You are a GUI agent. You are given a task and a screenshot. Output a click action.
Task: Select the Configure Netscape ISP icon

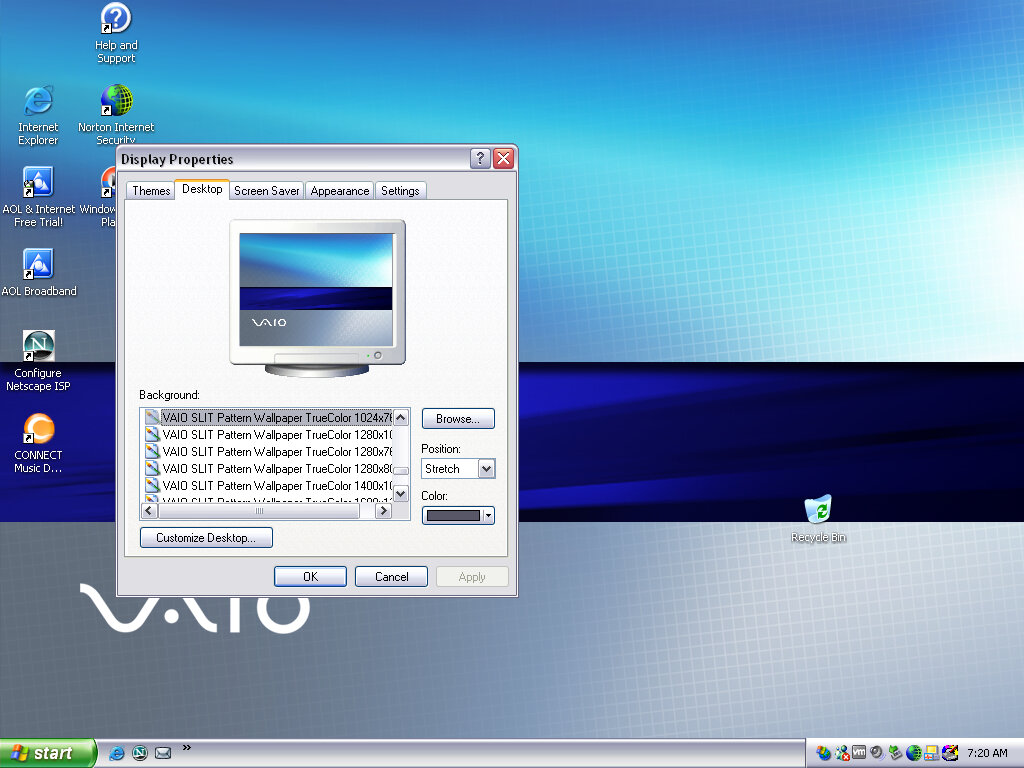(38, 345)
